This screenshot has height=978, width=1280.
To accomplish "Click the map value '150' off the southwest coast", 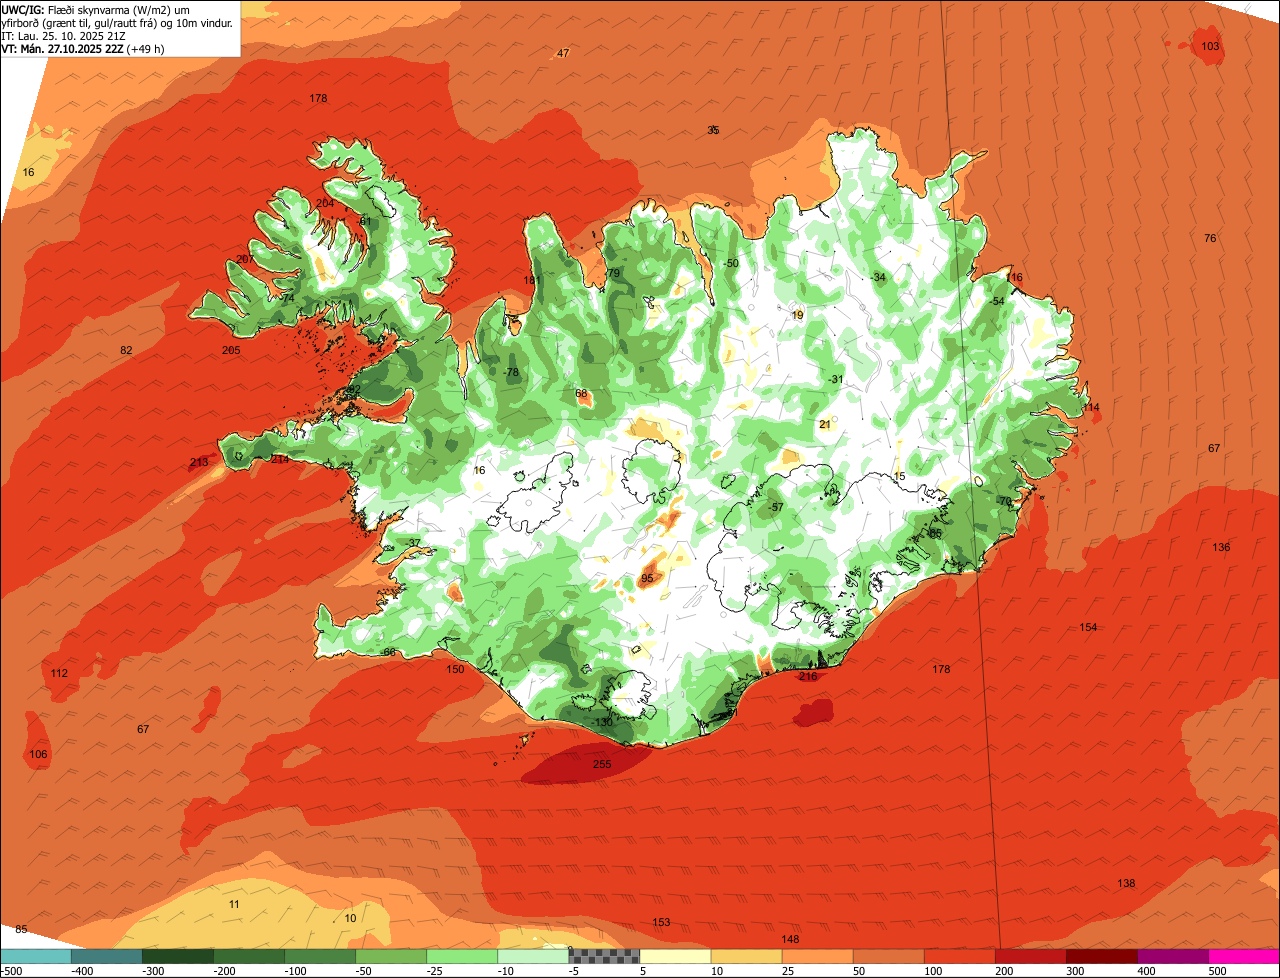I will coord(455,669).
